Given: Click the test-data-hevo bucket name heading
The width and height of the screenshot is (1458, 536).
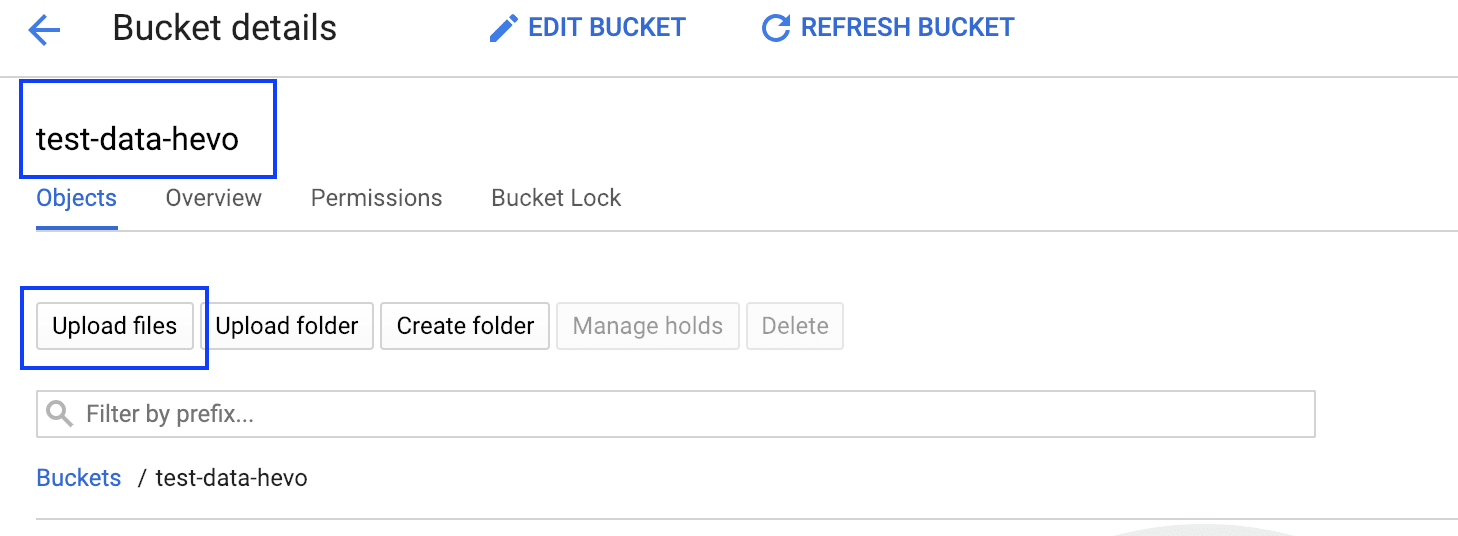Looking at the screenshot, I should click(138, 139).
